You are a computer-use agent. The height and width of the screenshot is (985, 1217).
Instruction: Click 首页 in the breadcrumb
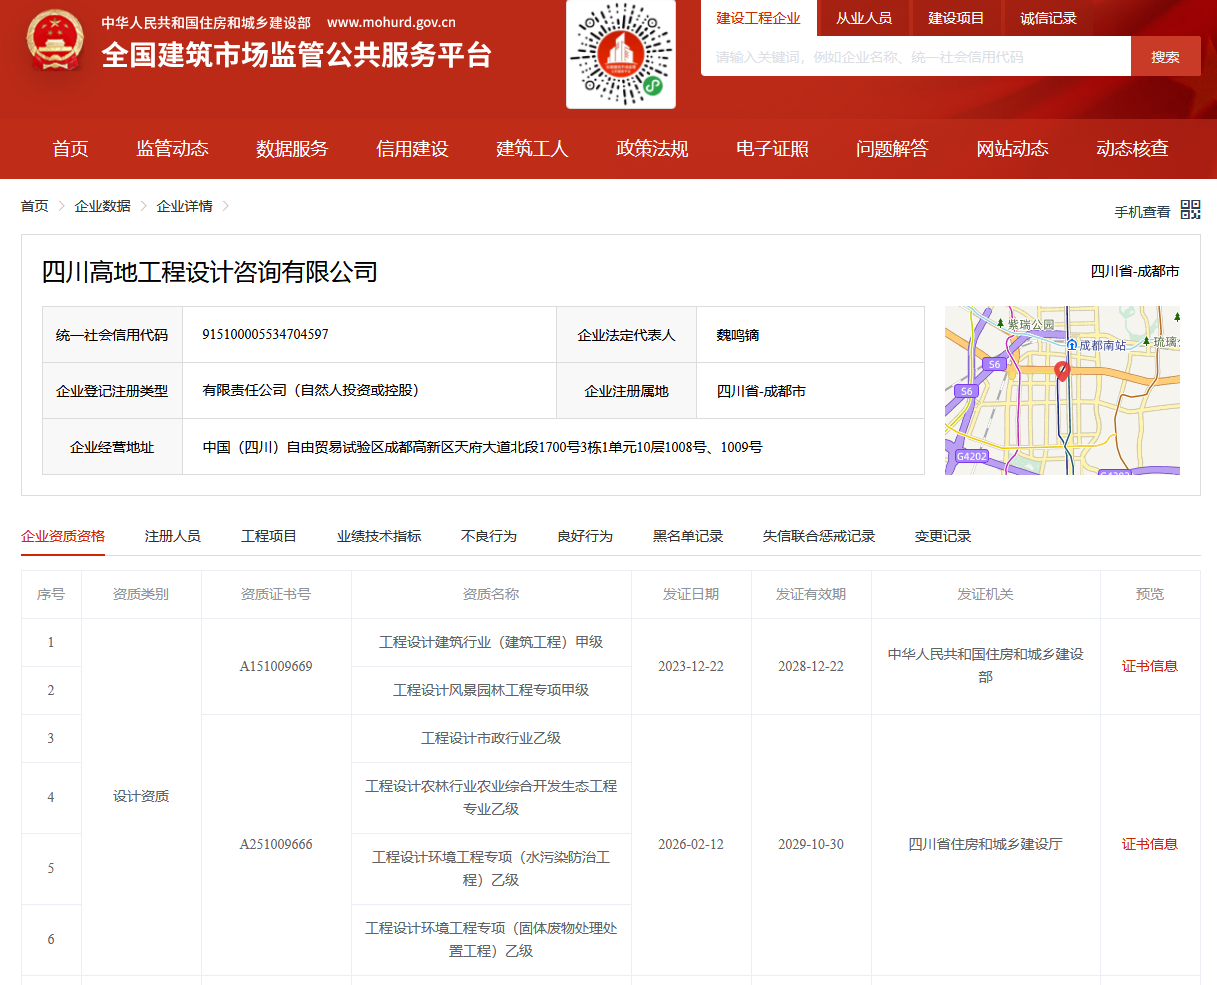pos(35,206)
